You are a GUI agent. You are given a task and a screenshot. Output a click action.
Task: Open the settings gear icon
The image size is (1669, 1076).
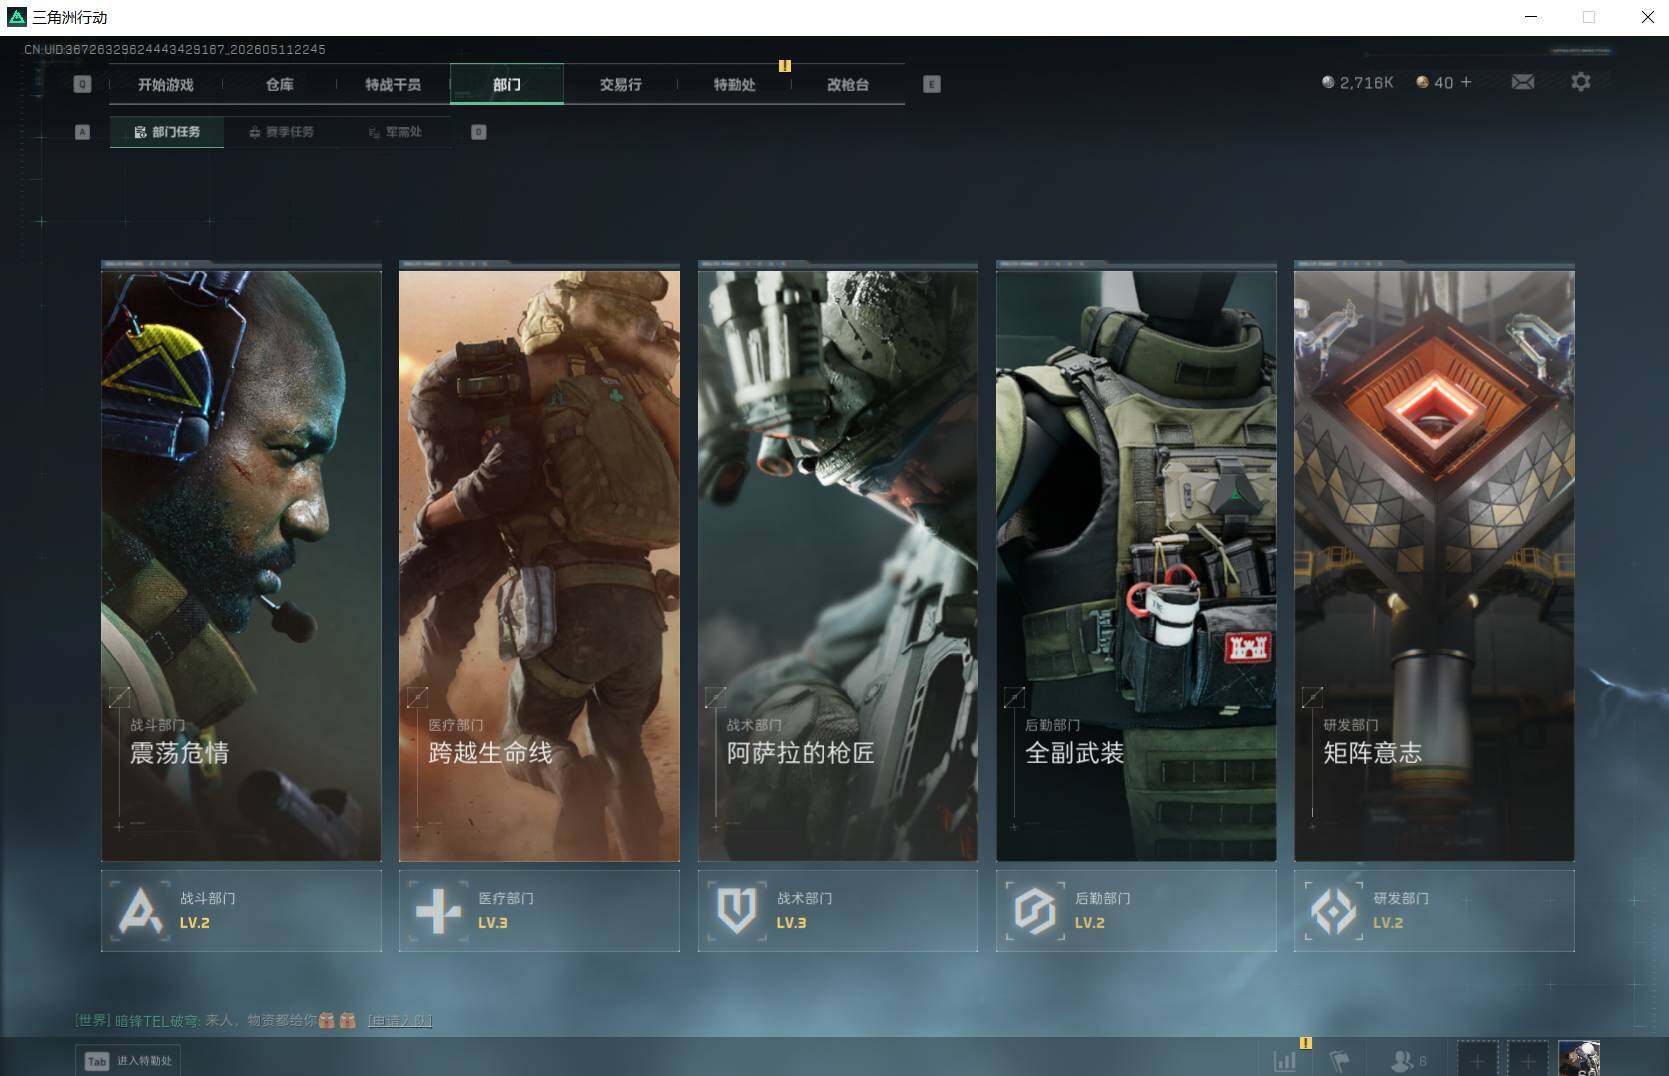[x=1581, y=82]
